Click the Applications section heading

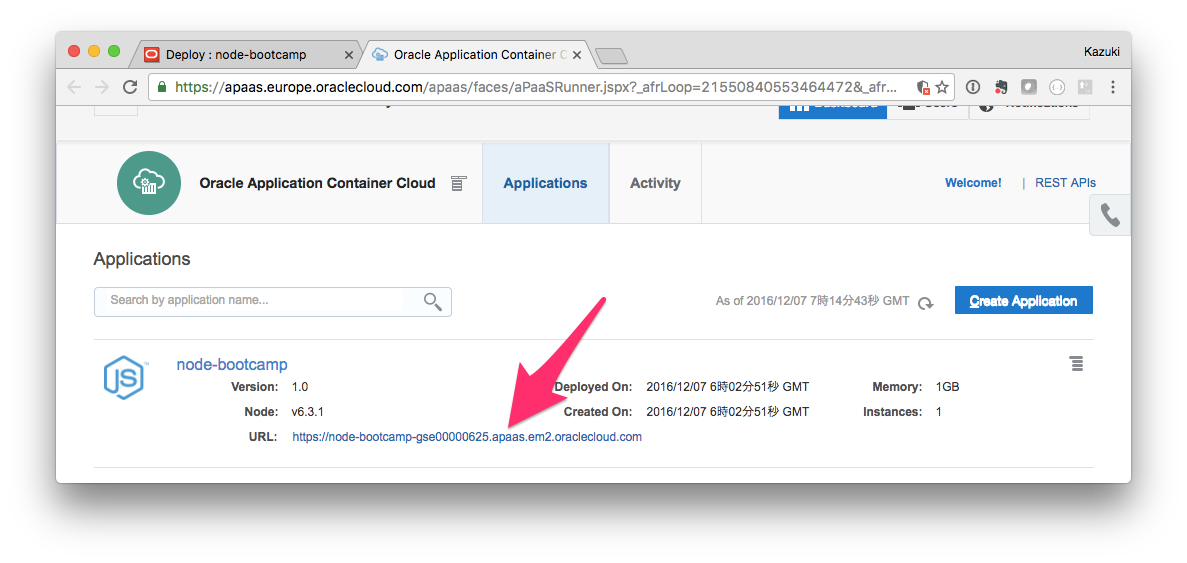[142, 259]
